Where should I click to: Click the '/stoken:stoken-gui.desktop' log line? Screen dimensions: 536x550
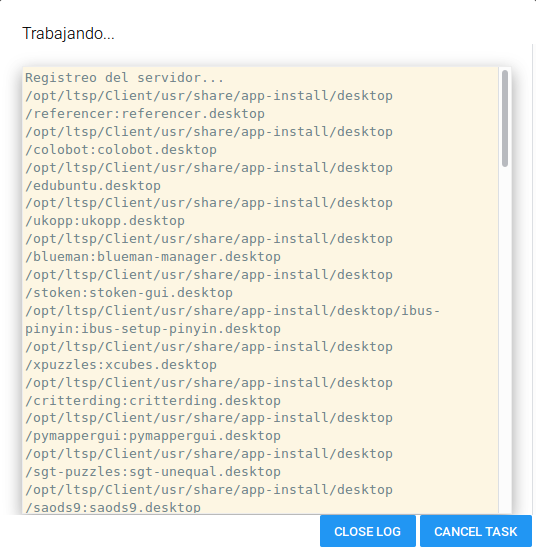129,293
